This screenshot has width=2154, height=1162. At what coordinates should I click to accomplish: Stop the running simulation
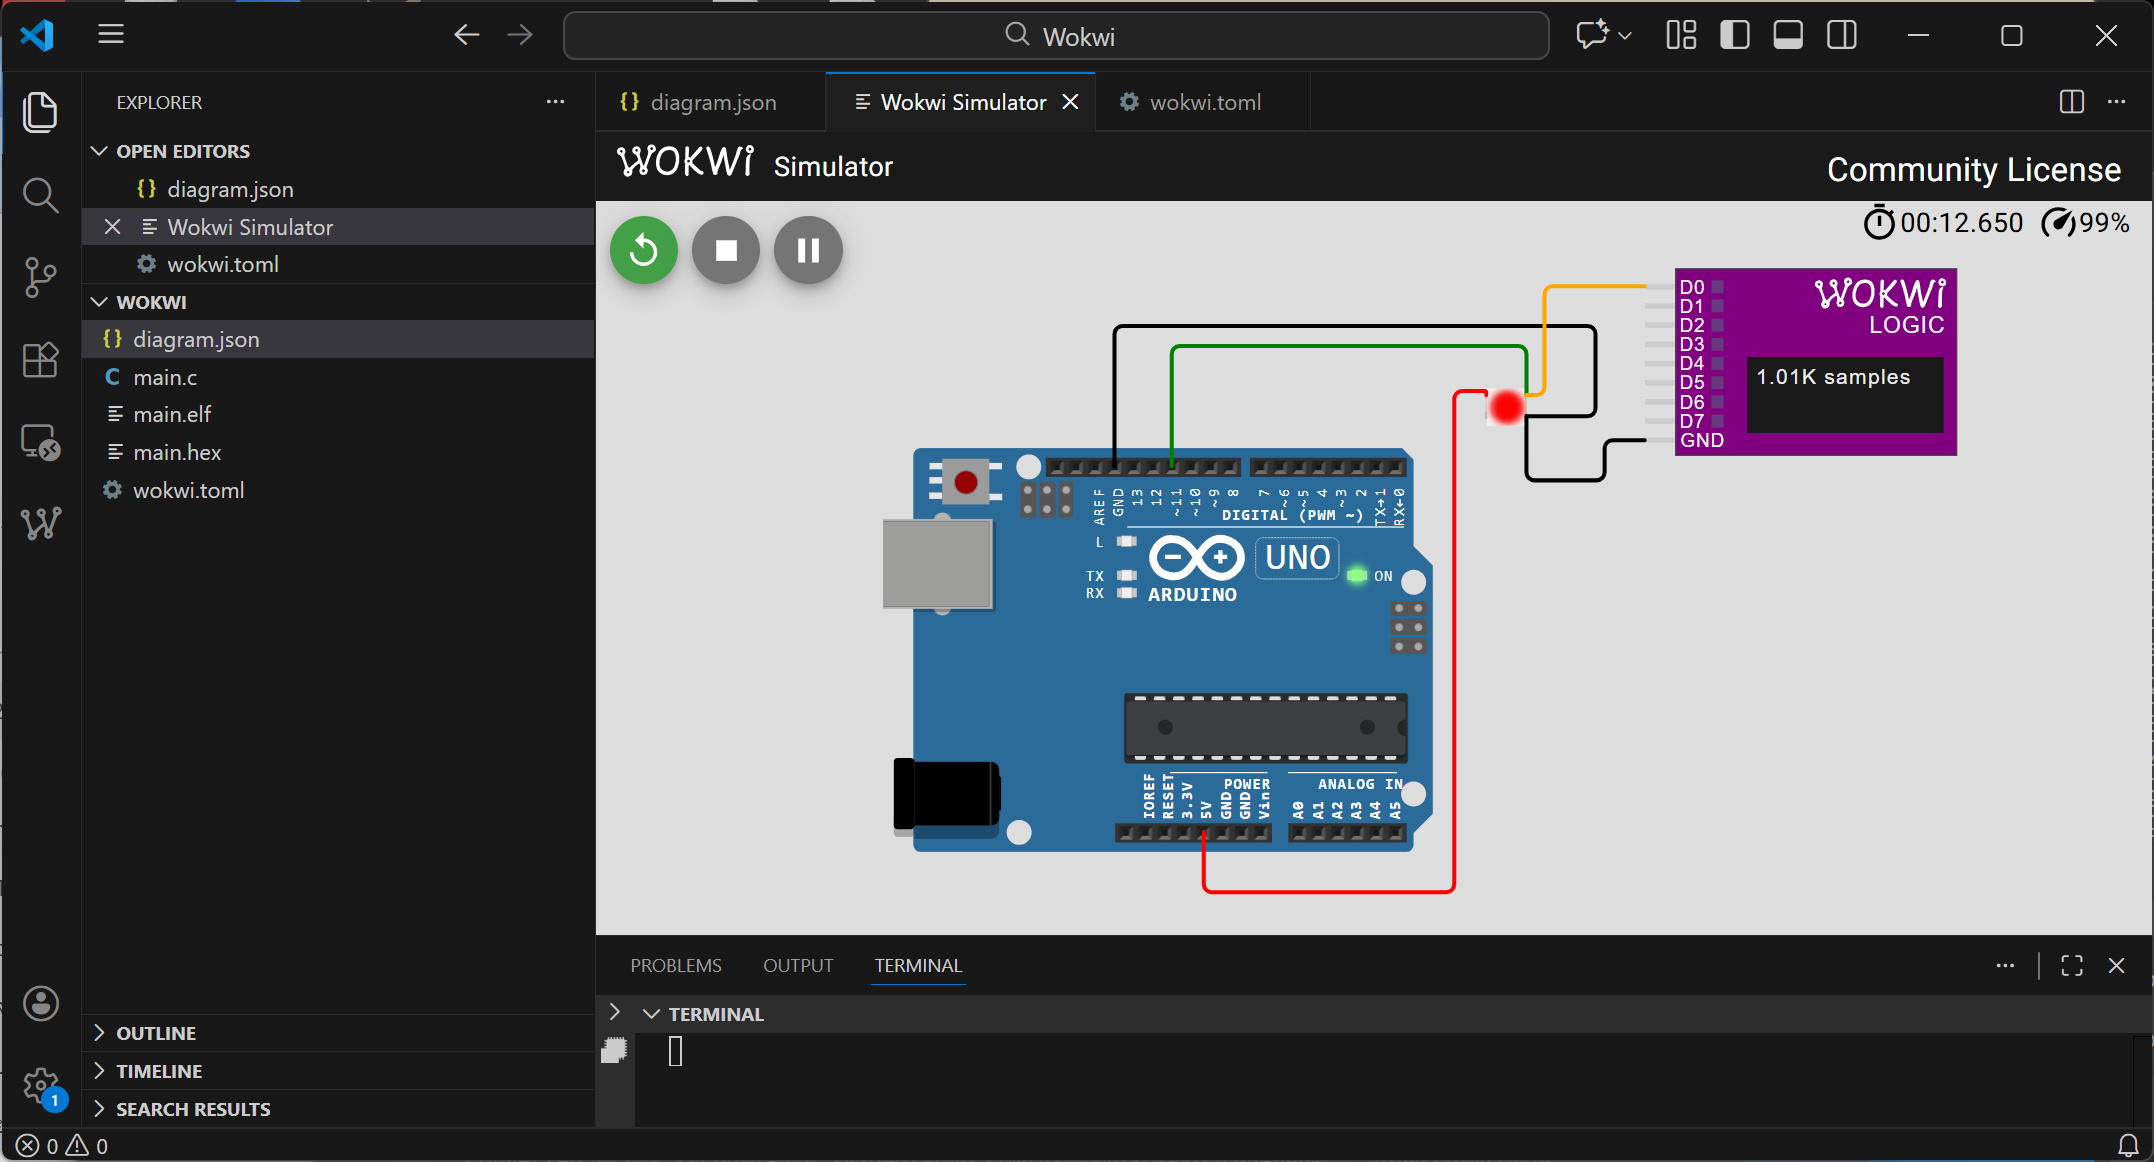click(x=726, y=250)
